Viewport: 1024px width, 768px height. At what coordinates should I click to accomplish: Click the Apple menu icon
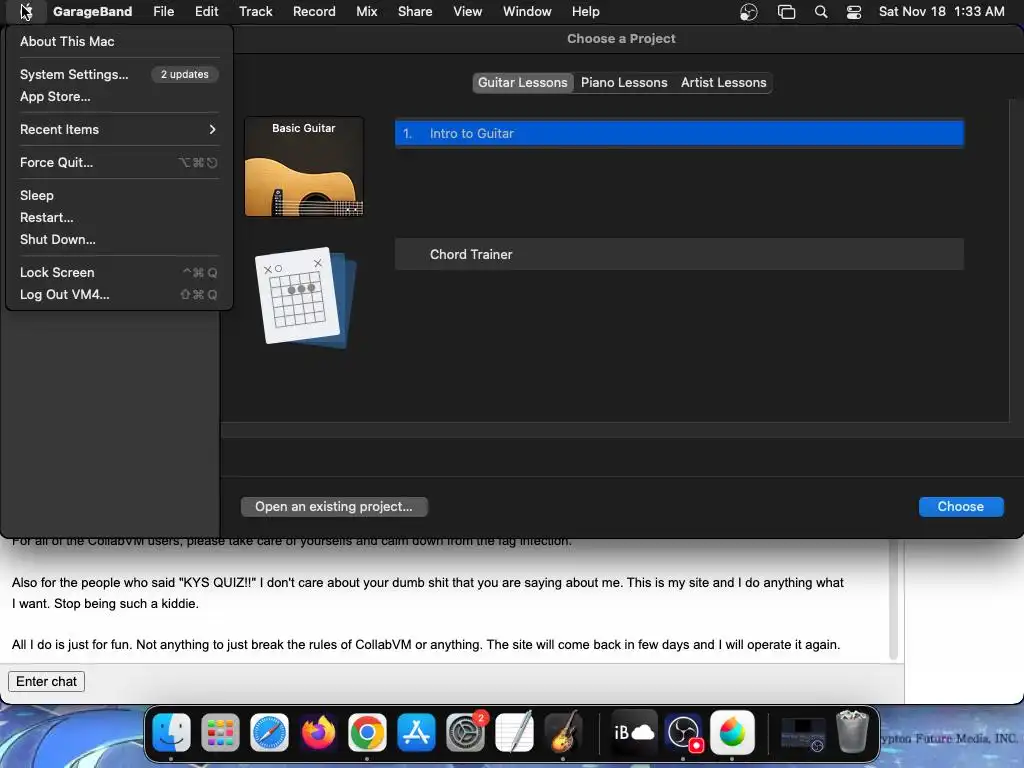25,11
